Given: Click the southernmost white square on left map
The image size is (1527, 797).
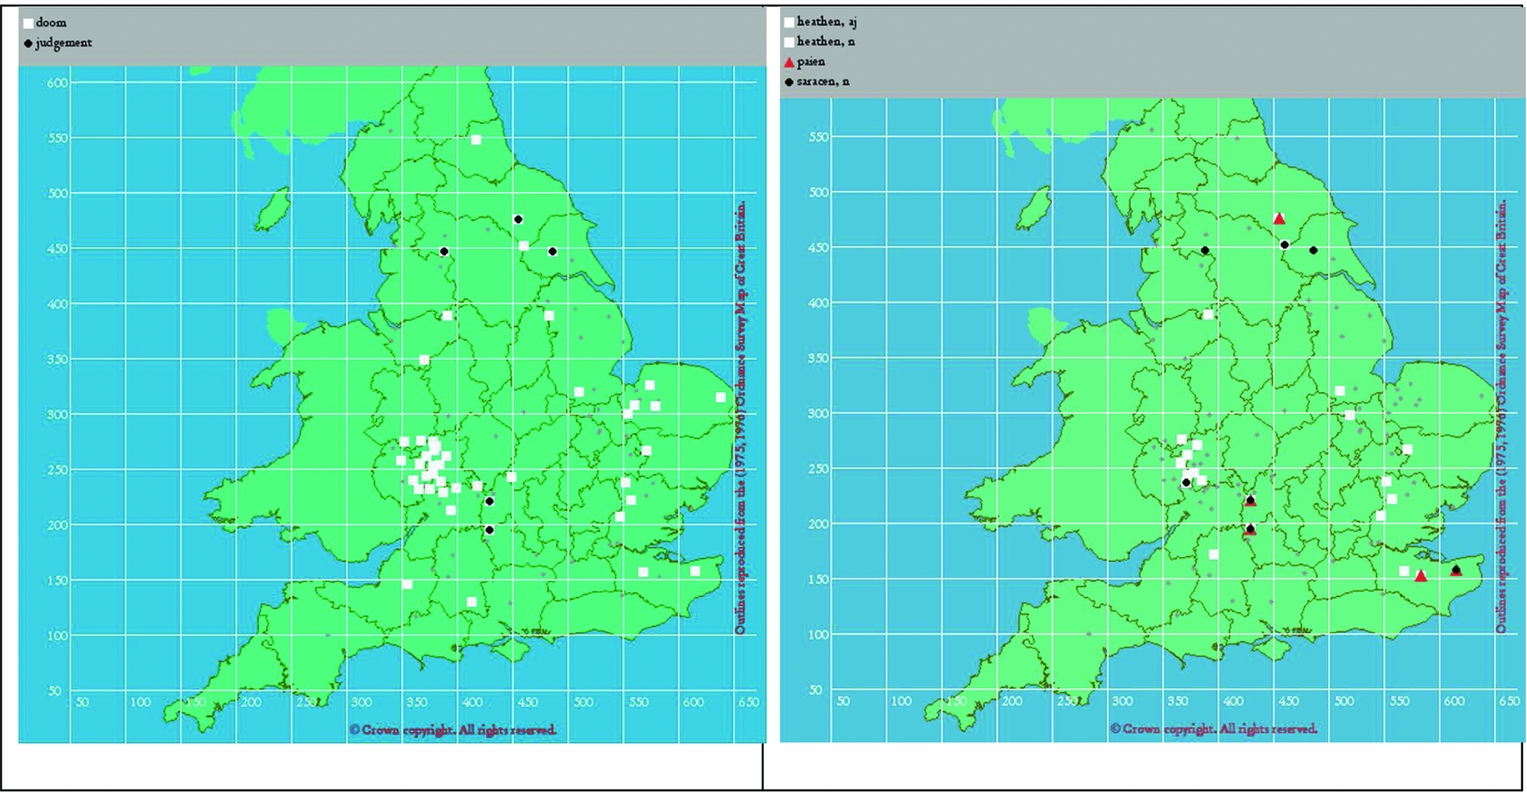Looking at the screenshot, I should (x=471, y=602).
